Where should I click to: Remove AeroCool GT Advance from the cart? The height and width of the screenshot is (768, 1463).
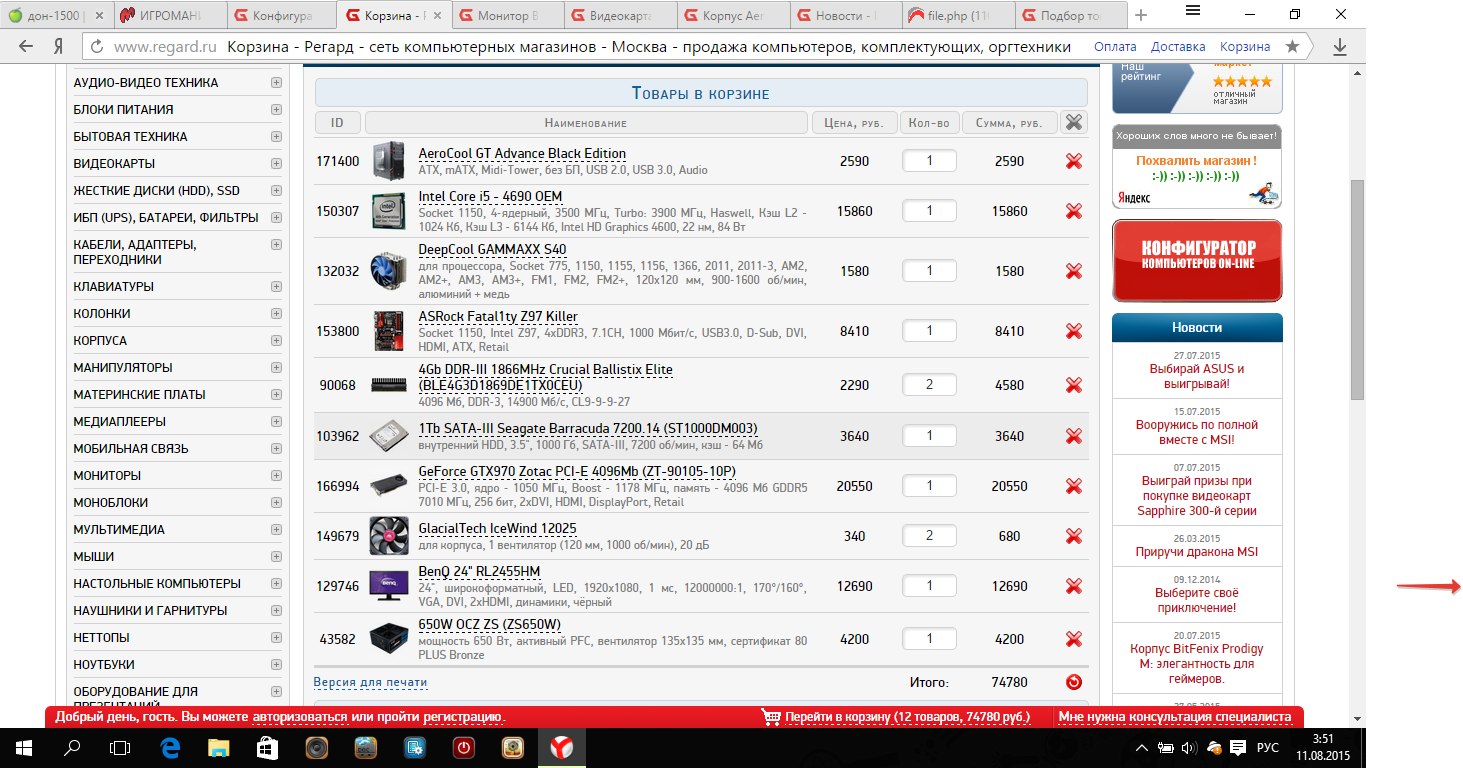point(1074,161)
